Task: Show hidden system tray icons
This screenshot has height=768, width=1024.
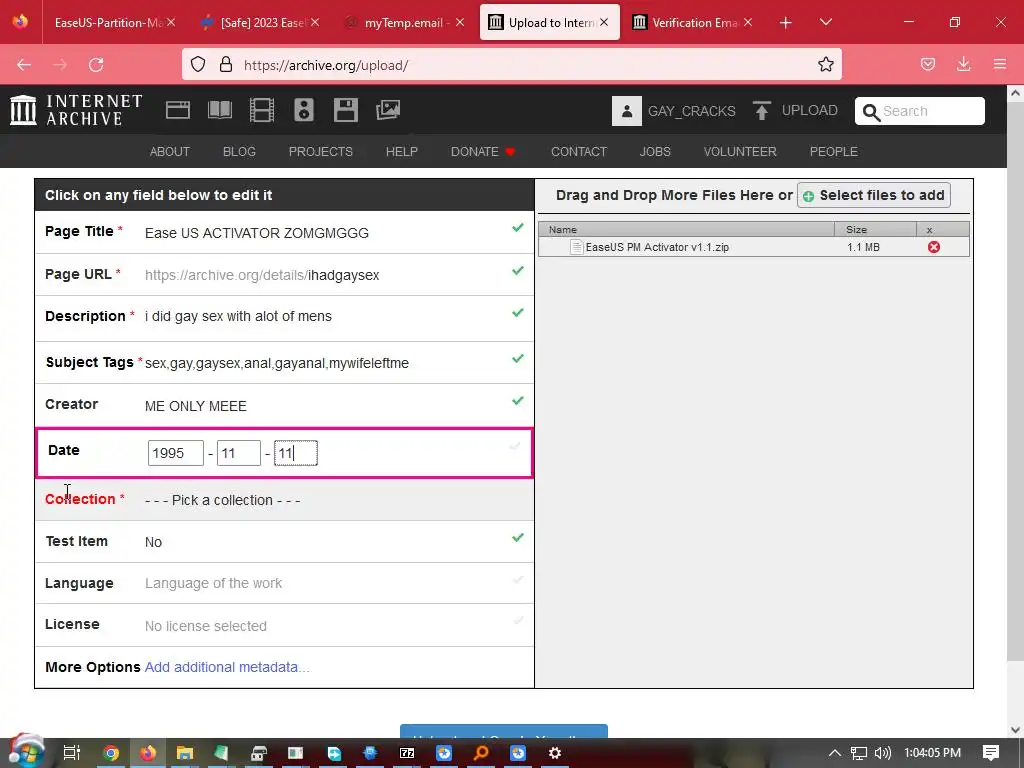Action: [834, 753]
